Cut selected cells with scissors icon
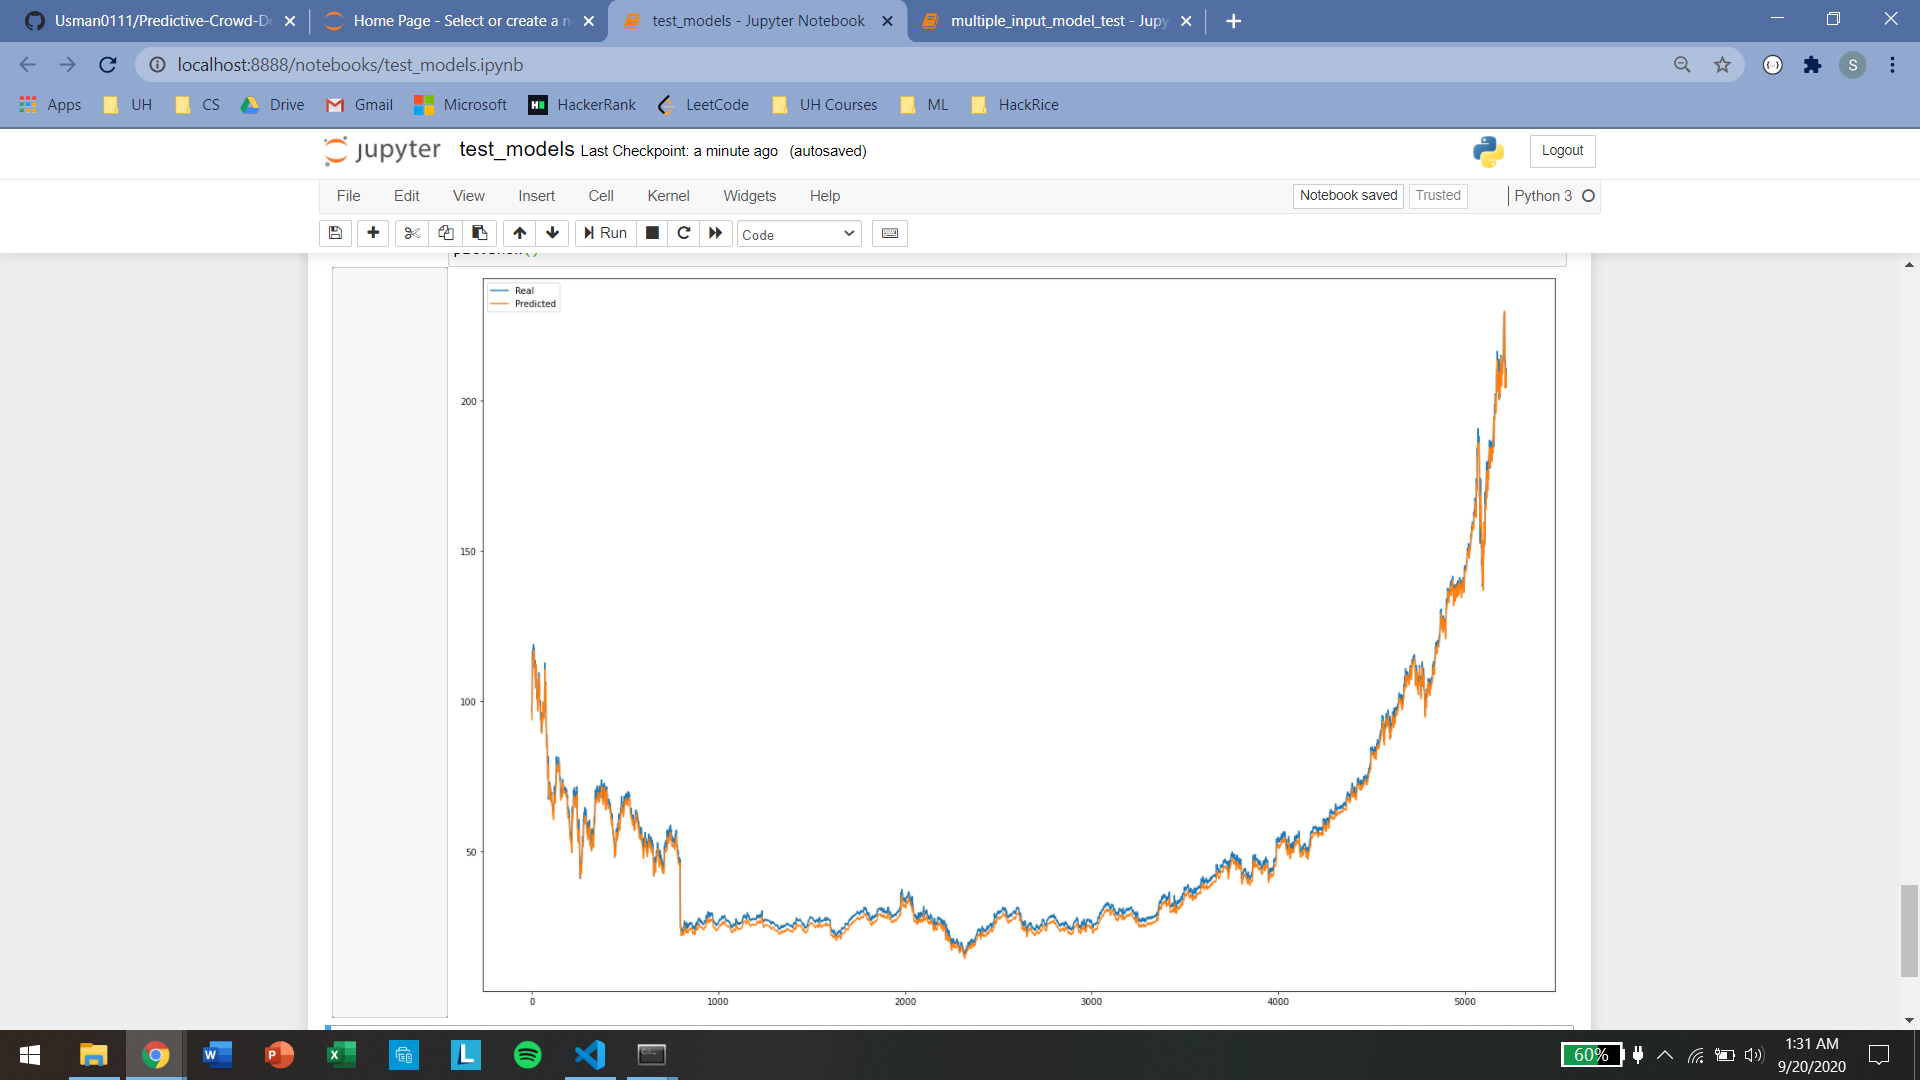Screen dimensions: 1920x1080 pyautogui.click(x=411, y=233)
